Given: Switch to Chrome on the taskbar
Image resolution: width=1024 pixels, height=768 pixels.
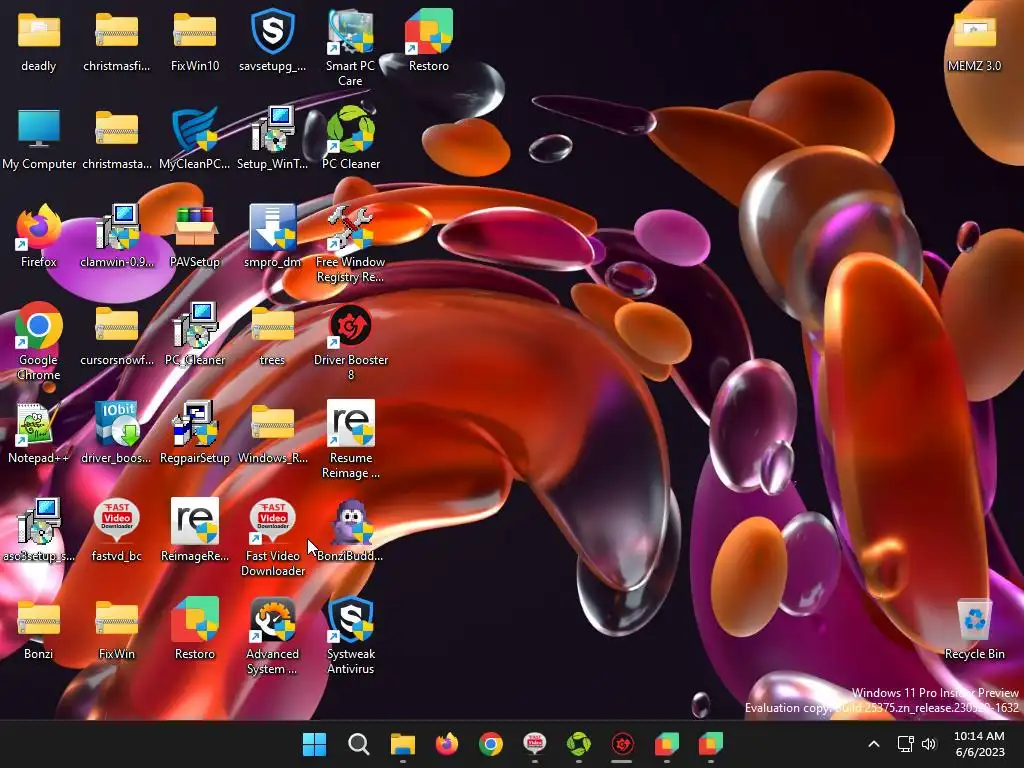Looking at the screenshot, I should pos(490,743).
